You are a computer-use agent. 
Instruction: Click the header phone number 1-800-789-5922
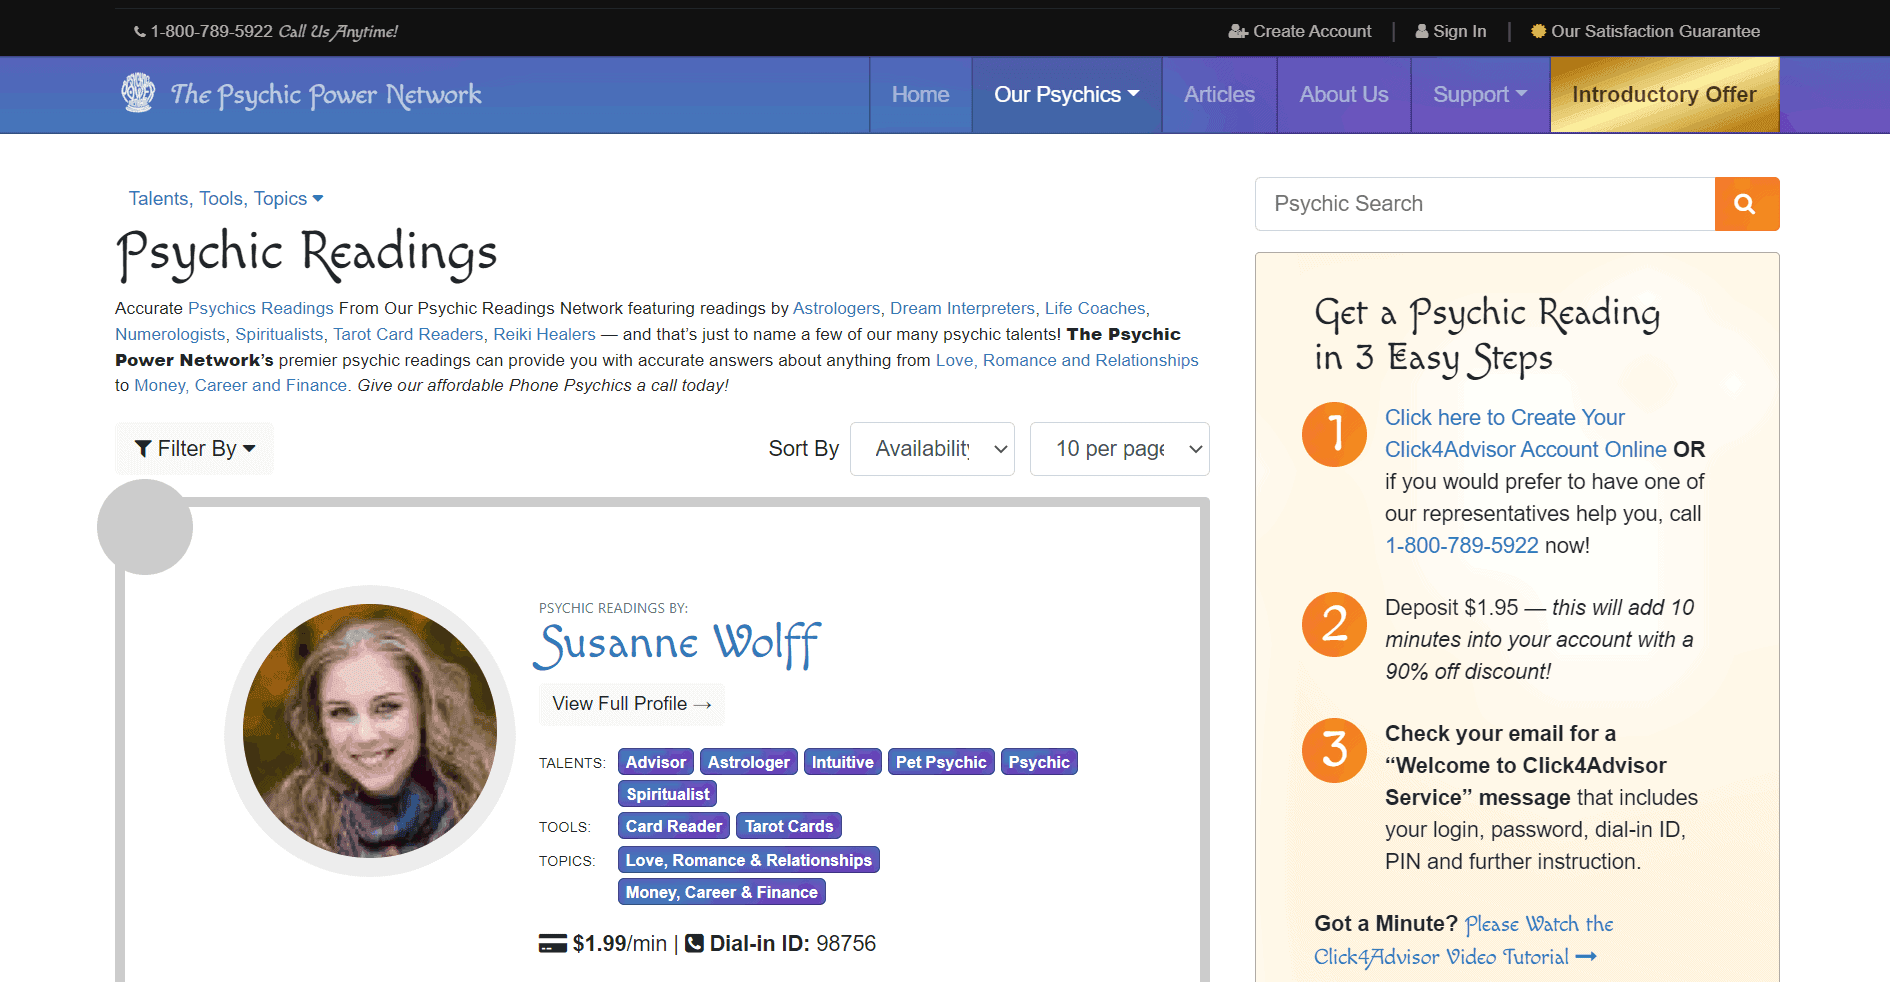click(x=212, y=32)
